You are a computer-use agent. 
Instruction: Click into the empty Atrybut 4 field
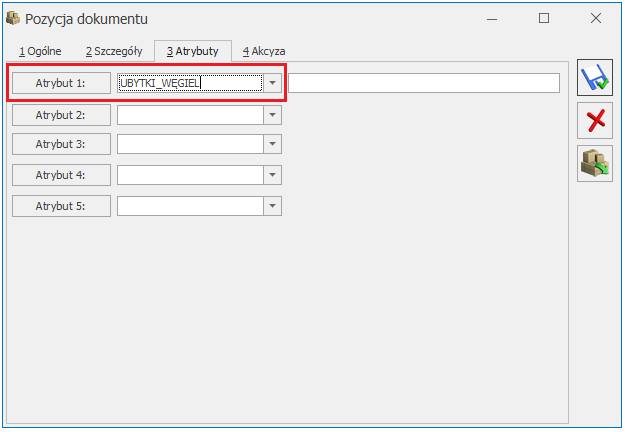pyautogui.click(x=191, y=175)
